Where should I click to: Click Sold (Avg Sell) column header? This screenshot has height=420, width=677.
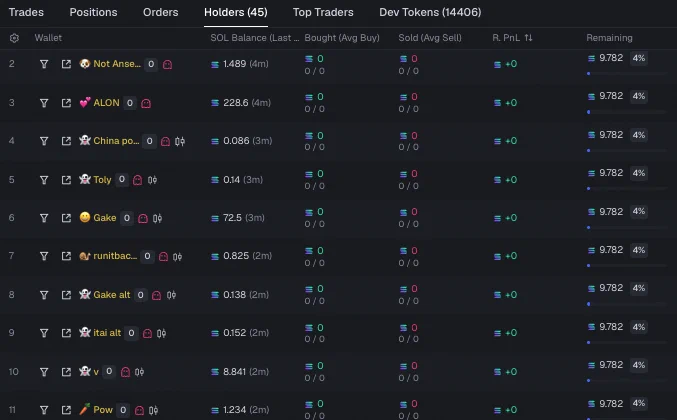pos(430,38)
